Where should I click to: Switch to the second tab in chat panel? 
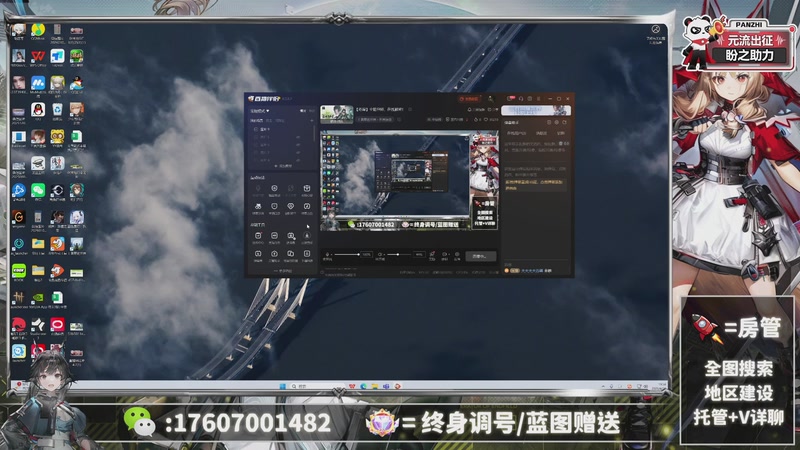pos(539,132)
